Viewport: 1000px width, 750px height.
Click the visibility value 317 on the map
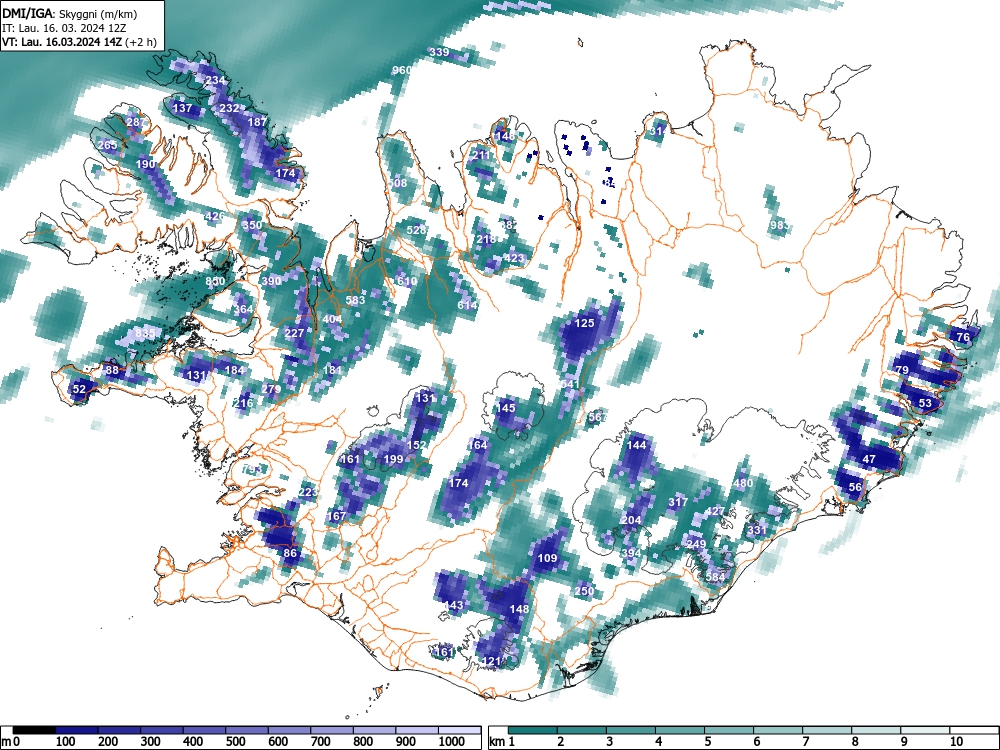pyautogui.click(x=678, y=502)
